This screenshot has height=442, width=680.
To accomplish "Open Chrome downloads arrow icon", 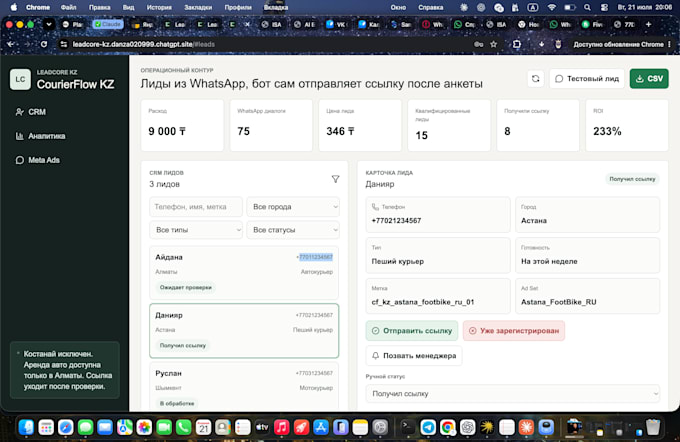I will 541,44.
